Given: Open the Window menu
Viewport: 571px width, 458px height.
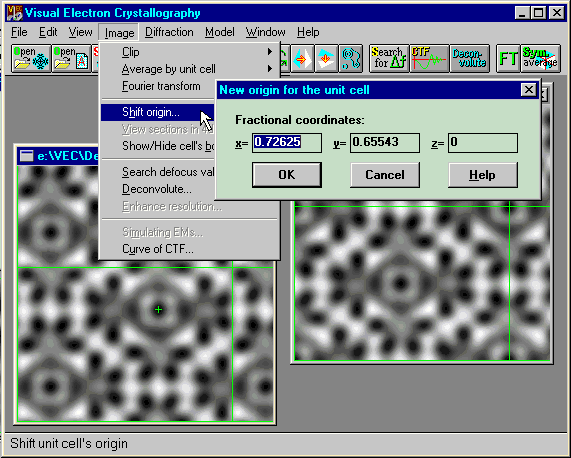Looking at the screenshot, I should coord(265,32).
